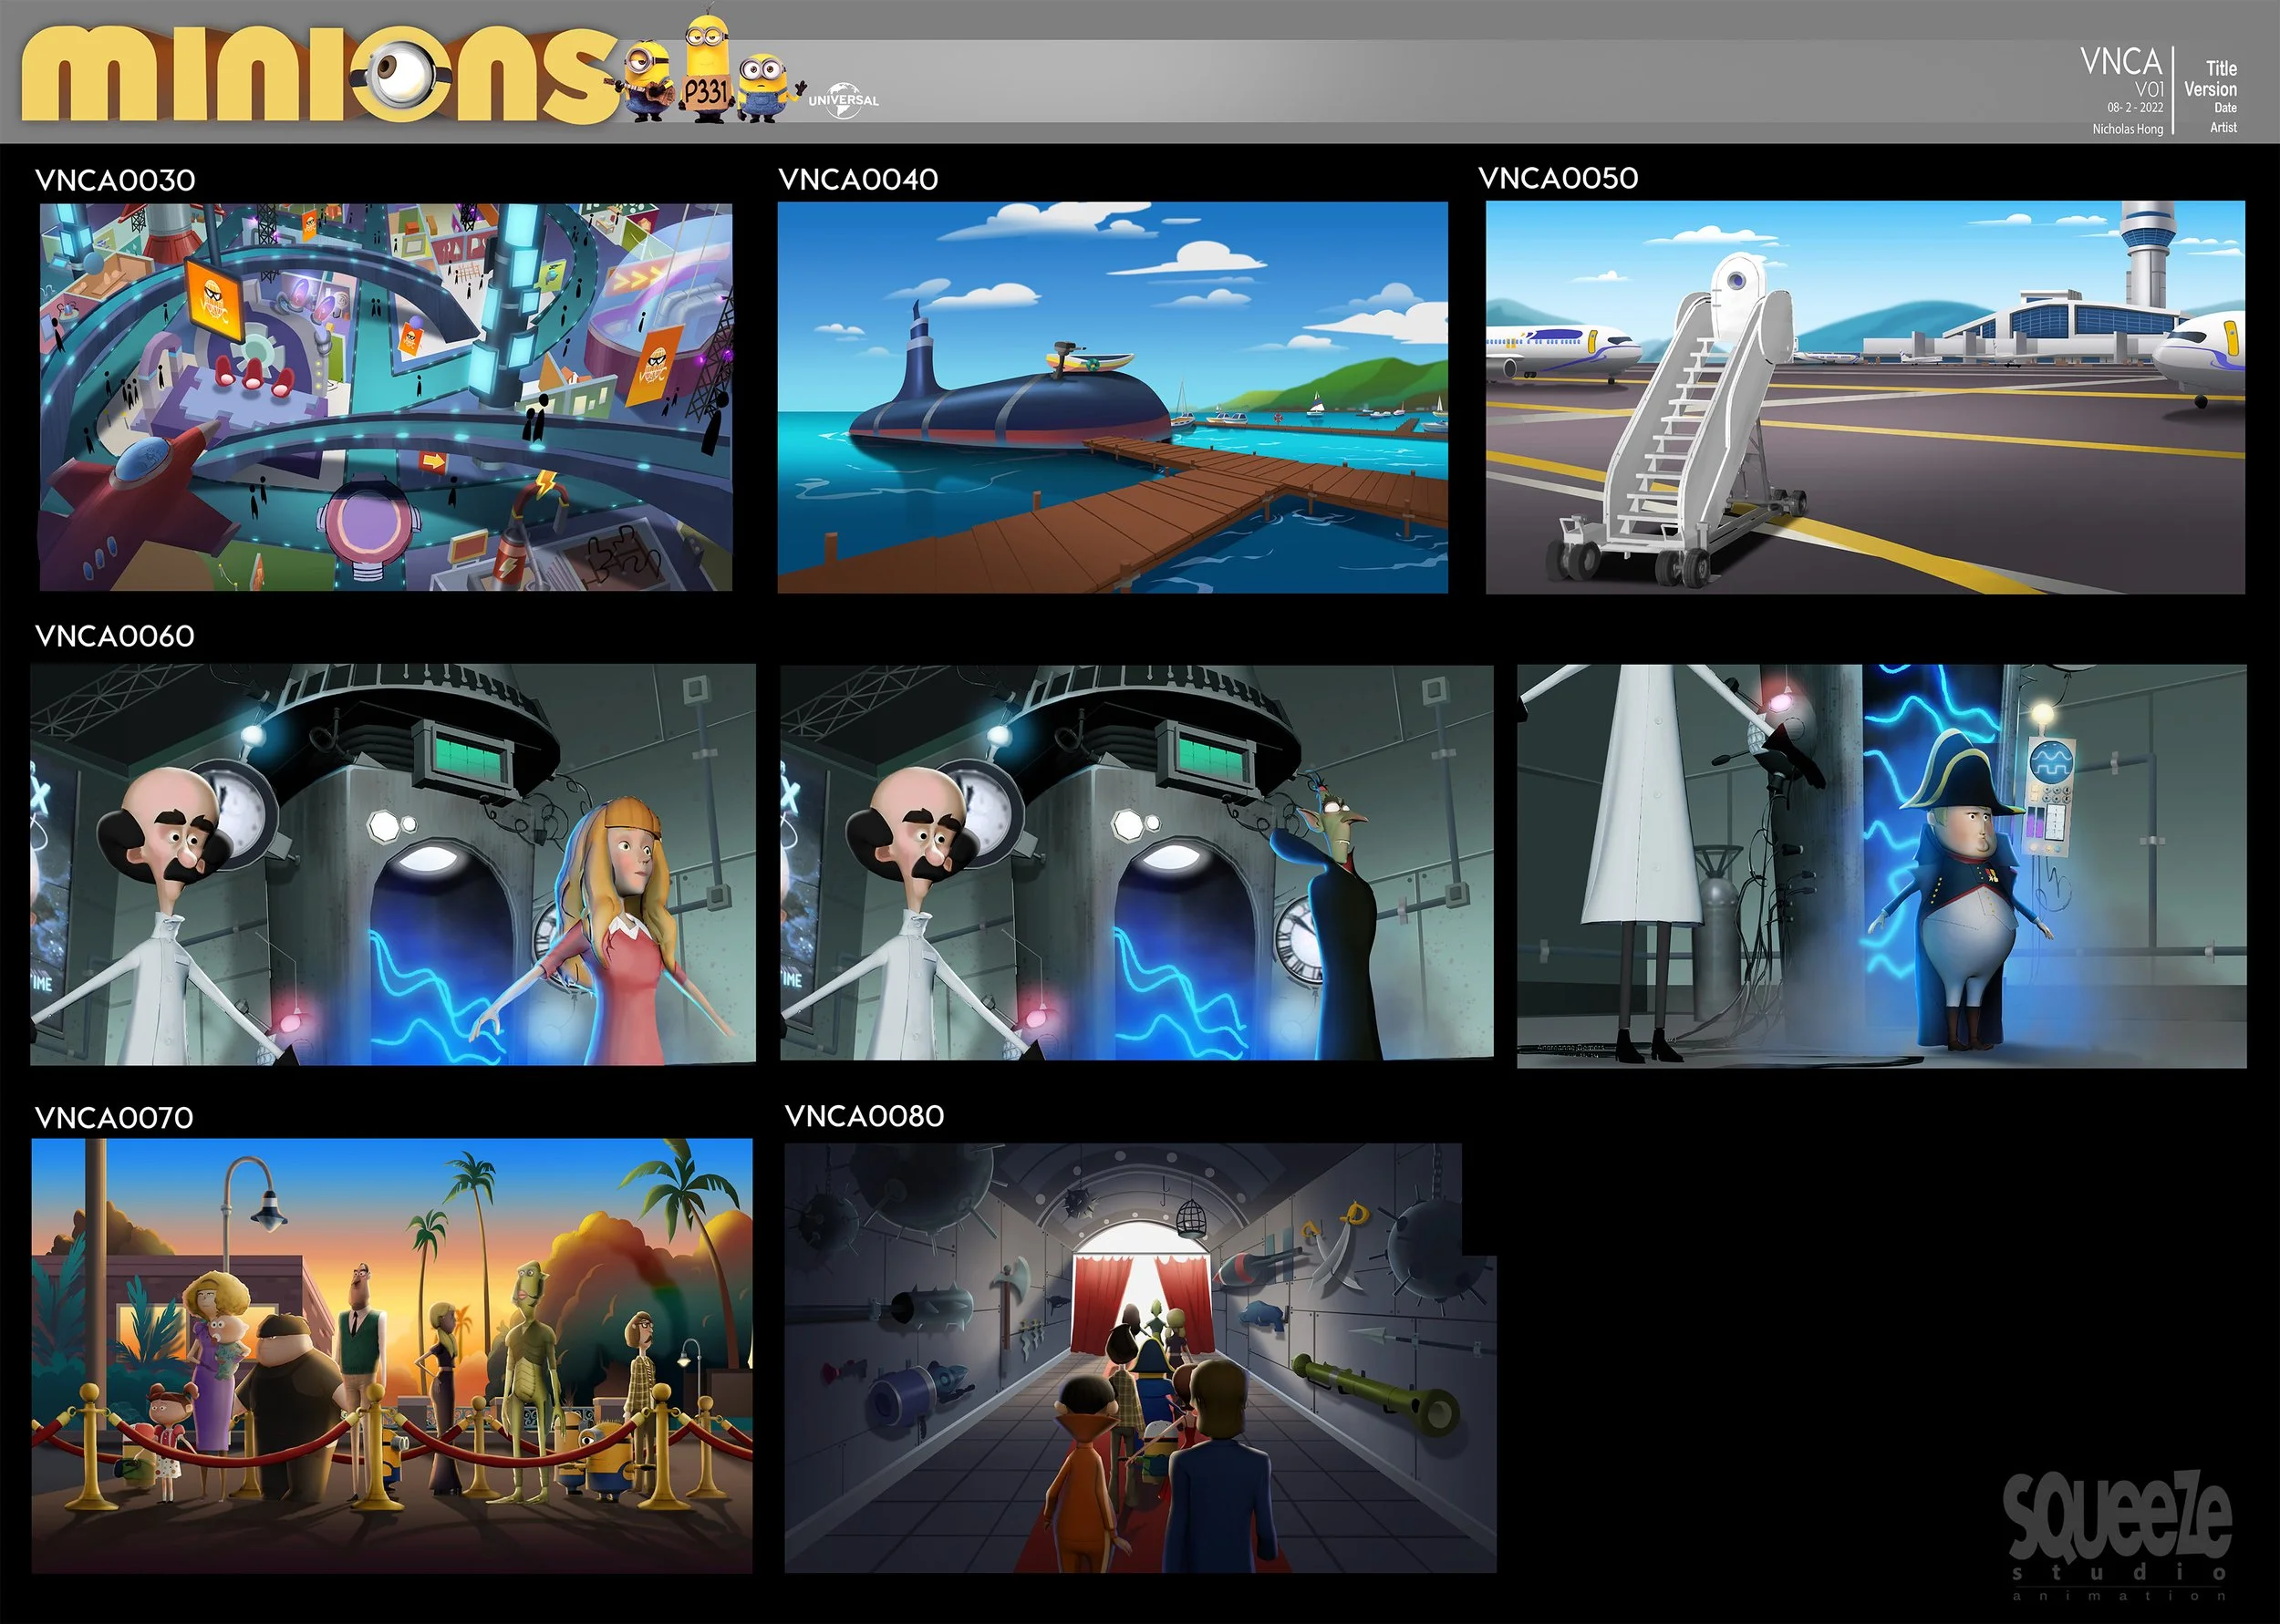Click the MINIONS title logo
The width and height of the screenshot is (2280, 1624).
coord(318,75)
